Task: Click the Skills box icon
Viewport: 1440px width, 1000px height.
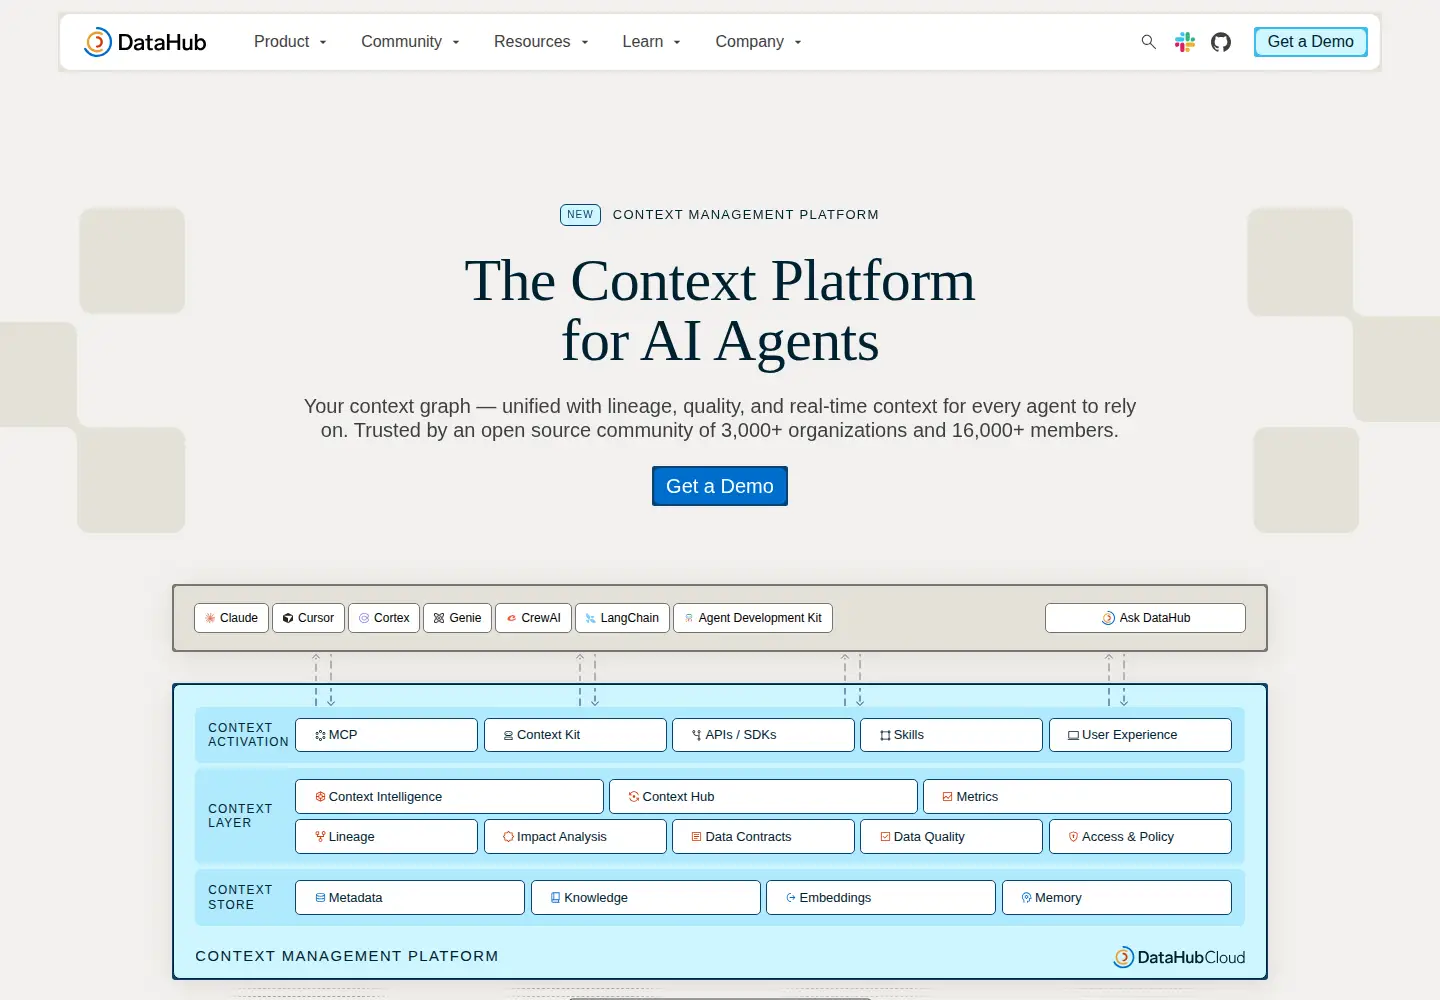Action: (x=885, y=735)
